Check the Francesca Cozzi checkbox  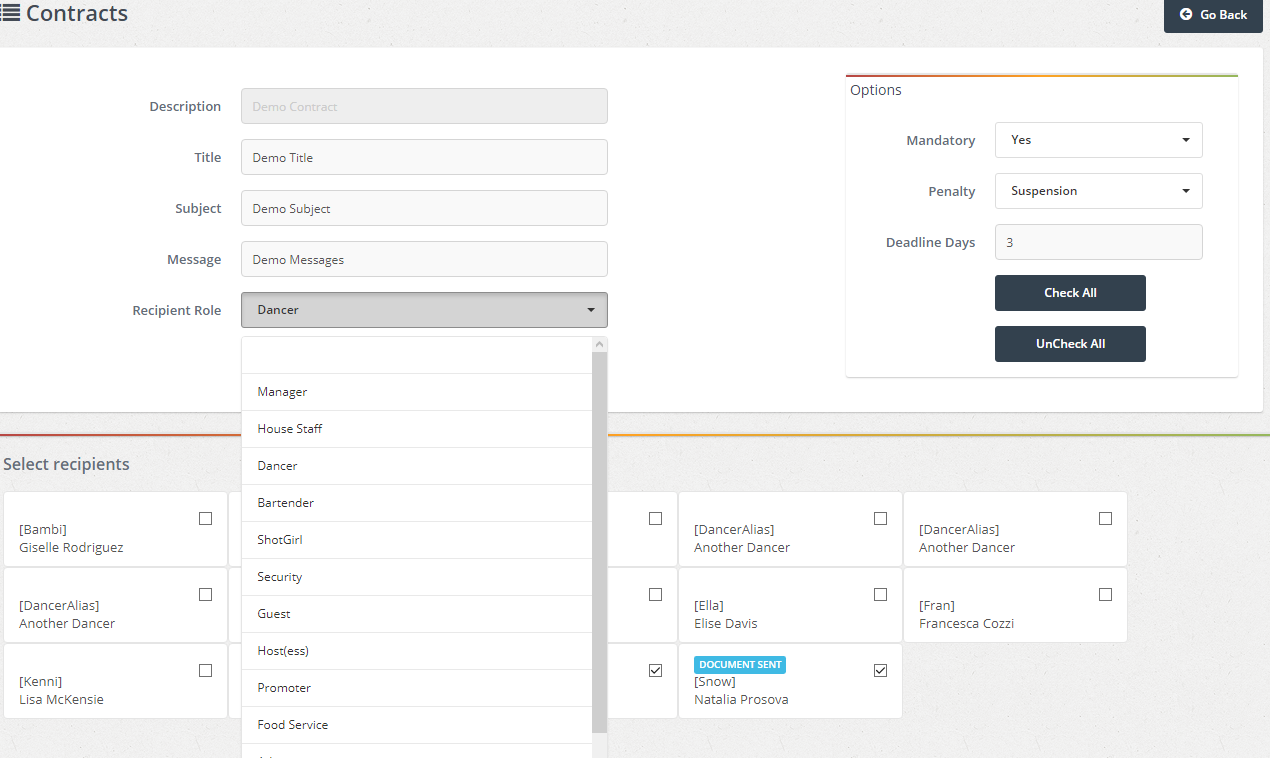pos(1105,594)
